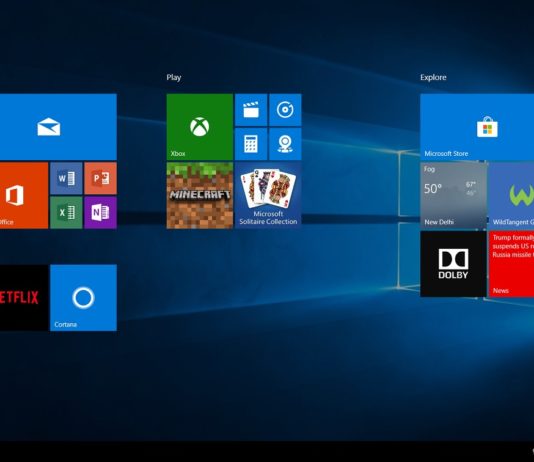Open the Excel tile
Screen dimensions: 534x462
click(x=66, y=212)
